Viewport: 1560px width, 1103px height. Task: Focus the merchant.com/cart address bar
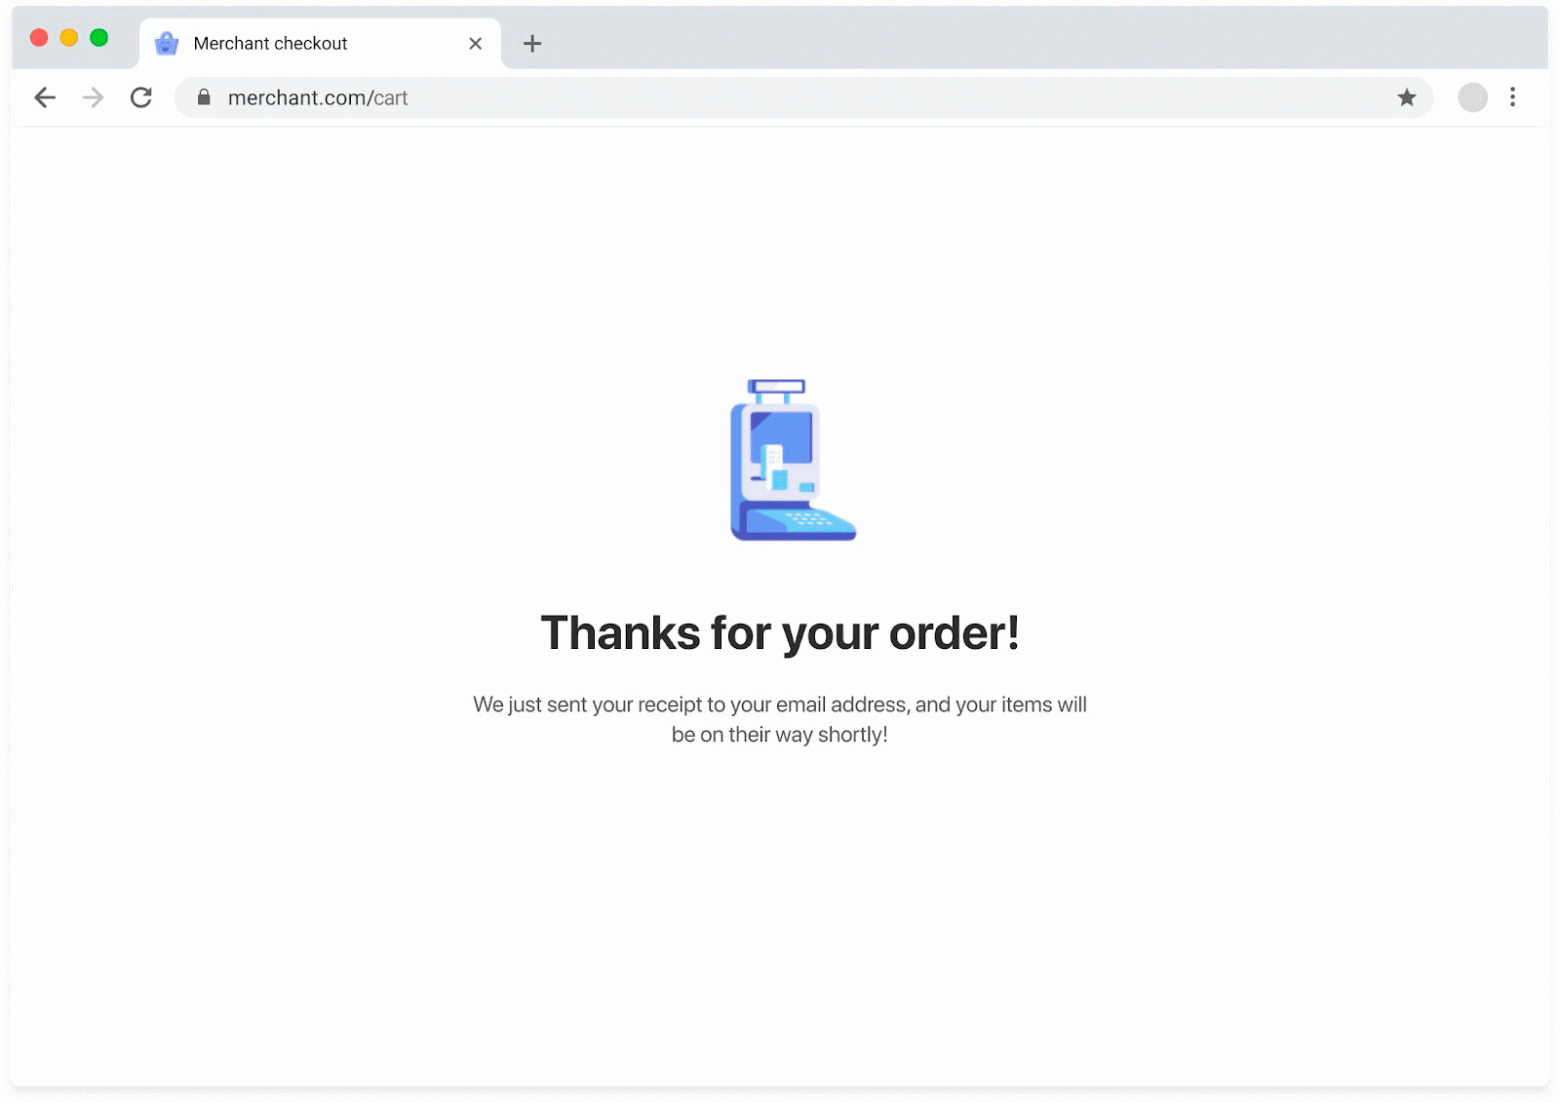804,97
